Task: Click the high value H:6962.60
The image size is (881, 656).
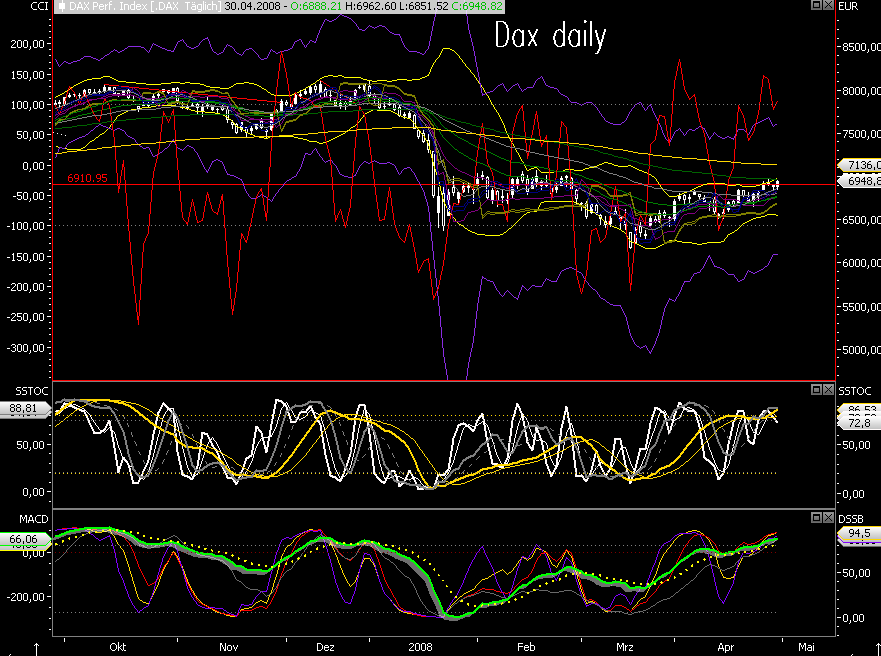Action: coord(371,7)
